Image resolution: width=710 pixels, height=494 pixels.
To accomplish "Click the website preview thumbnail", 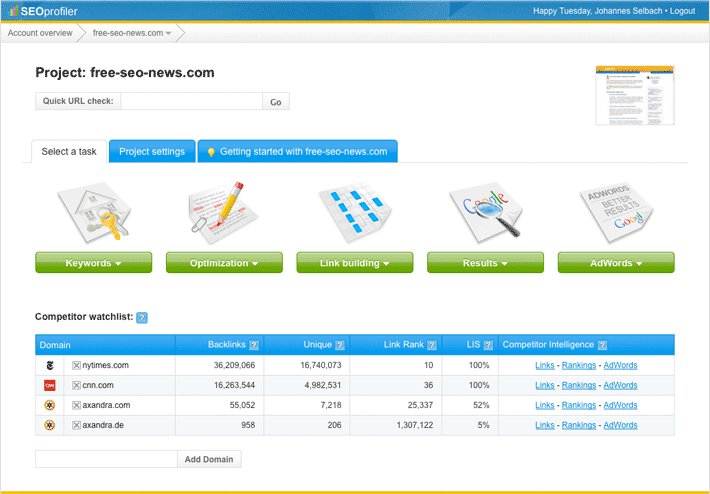I will click(x=634, y=95).
